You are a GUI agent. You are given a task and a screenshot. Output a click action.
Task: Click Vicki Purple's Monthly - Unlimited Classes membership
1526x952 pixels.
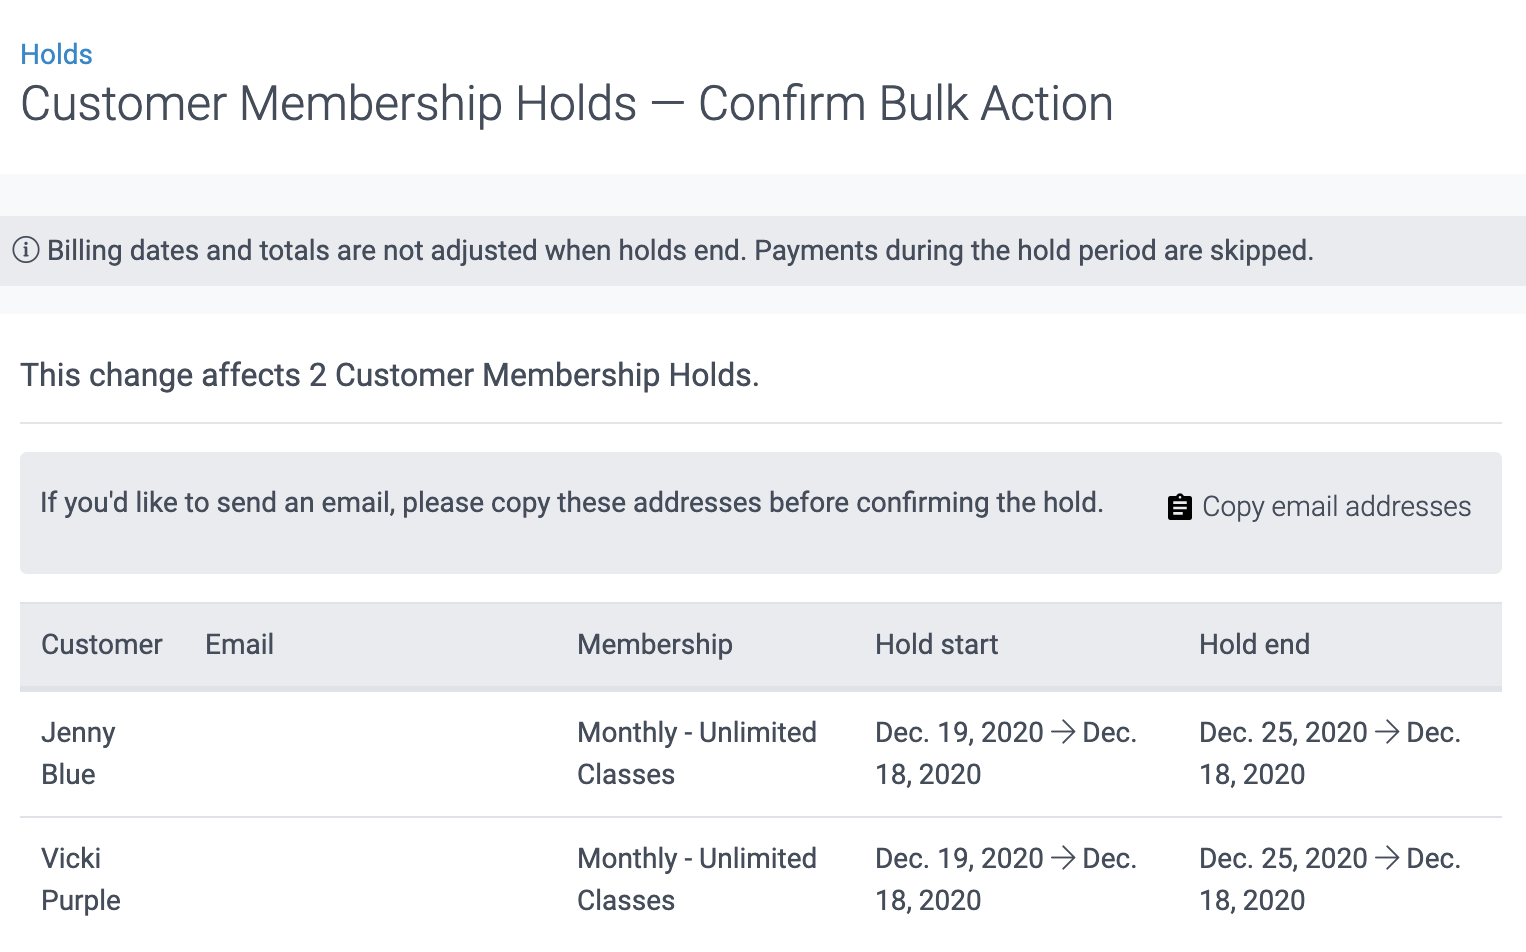tap(697, 878)
